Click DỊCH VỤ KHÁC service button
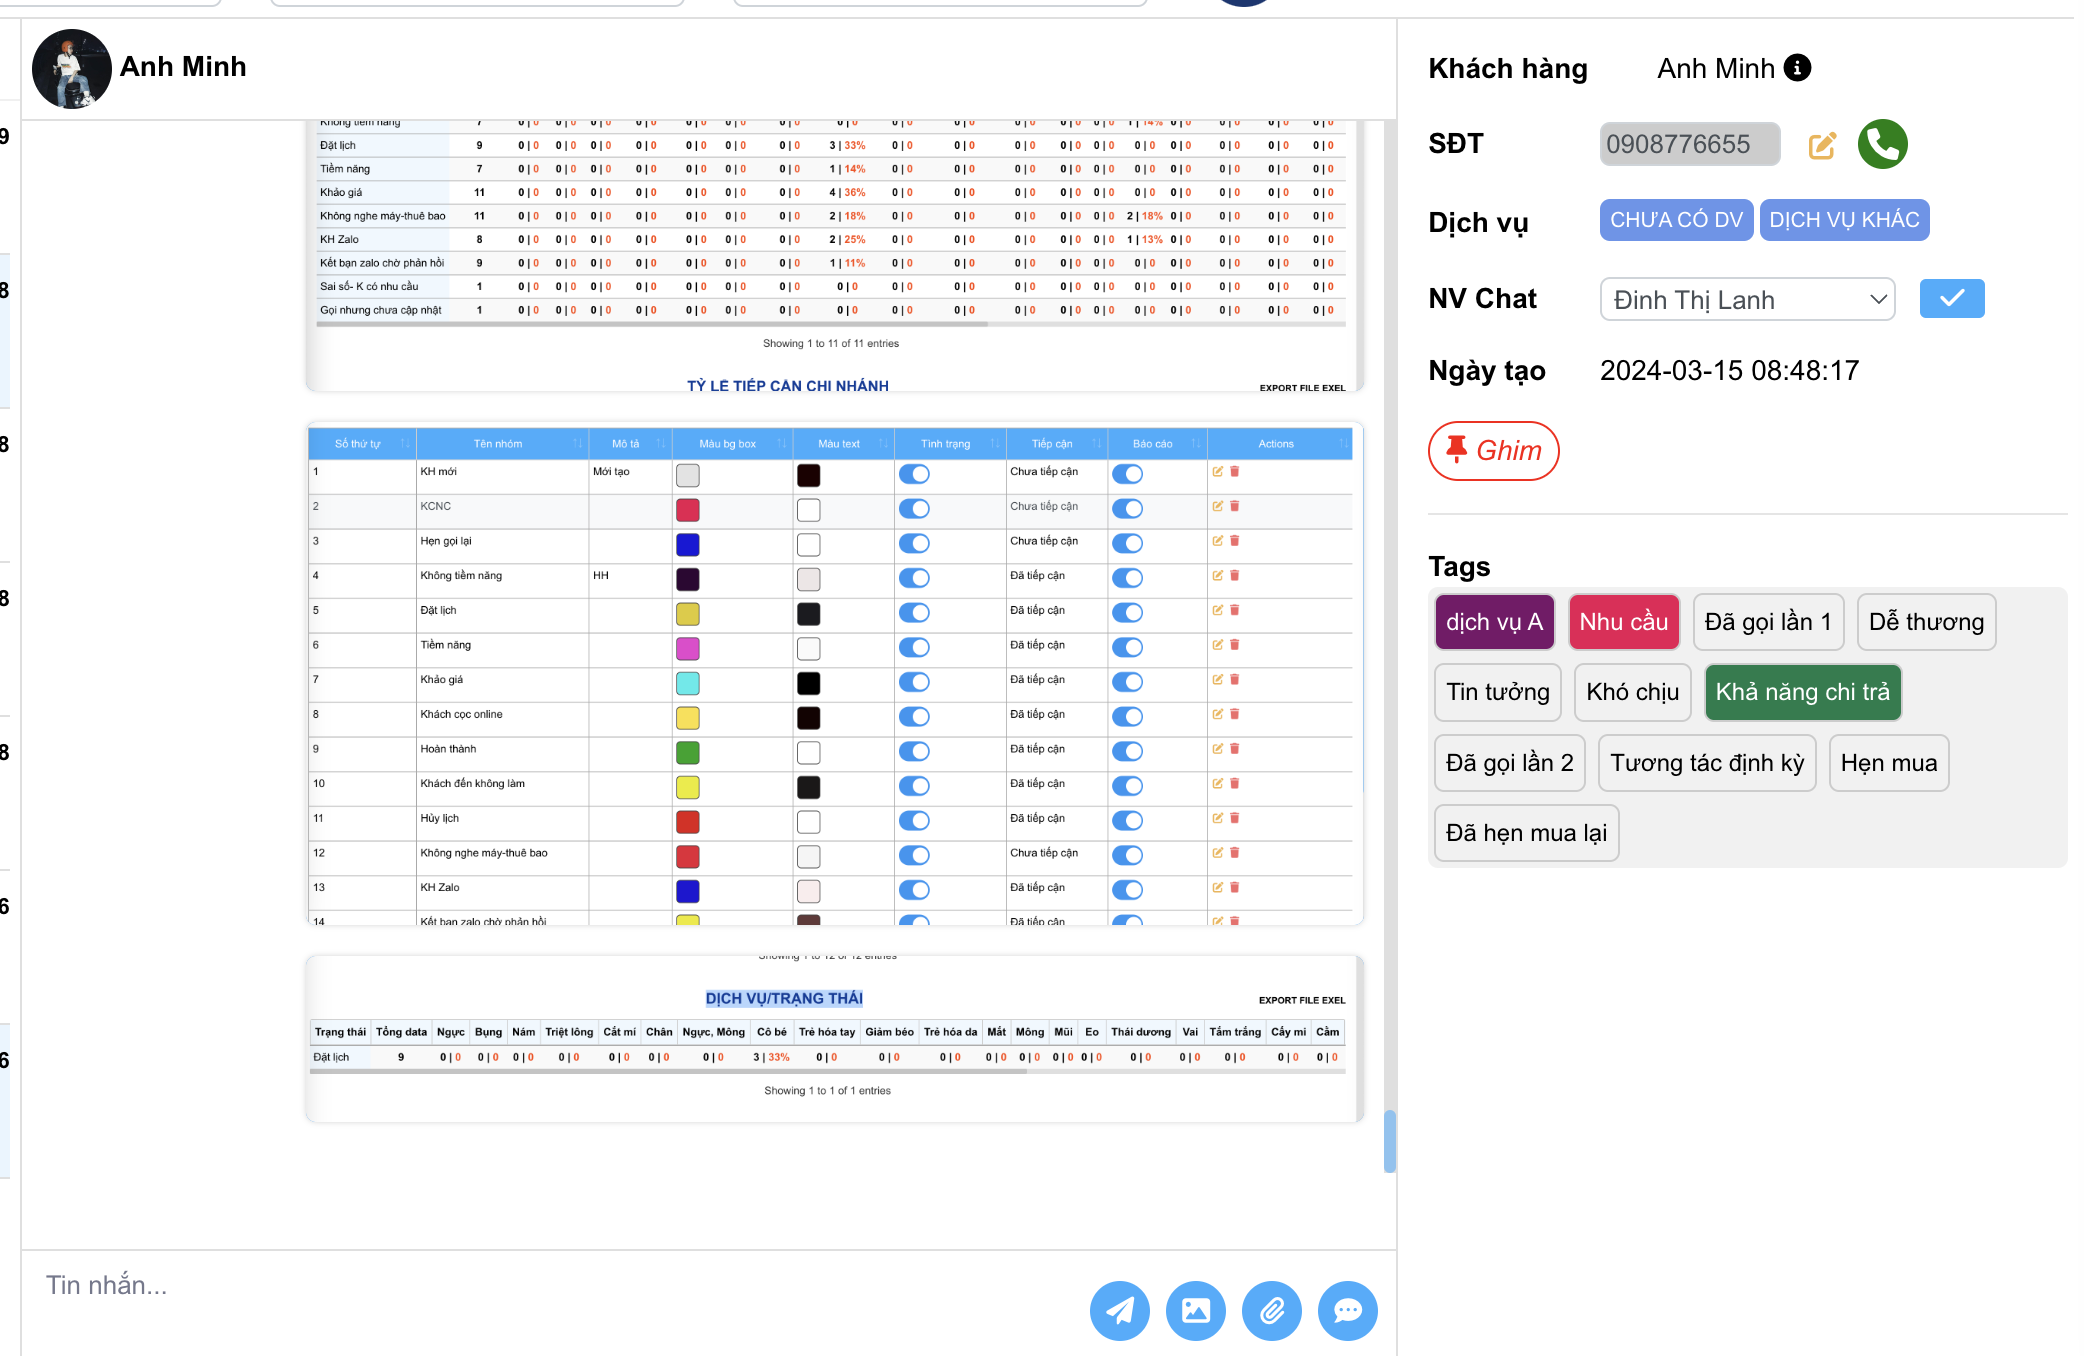The image size is (2084, 1356). pyautogui.click(x=1844, y=220)
